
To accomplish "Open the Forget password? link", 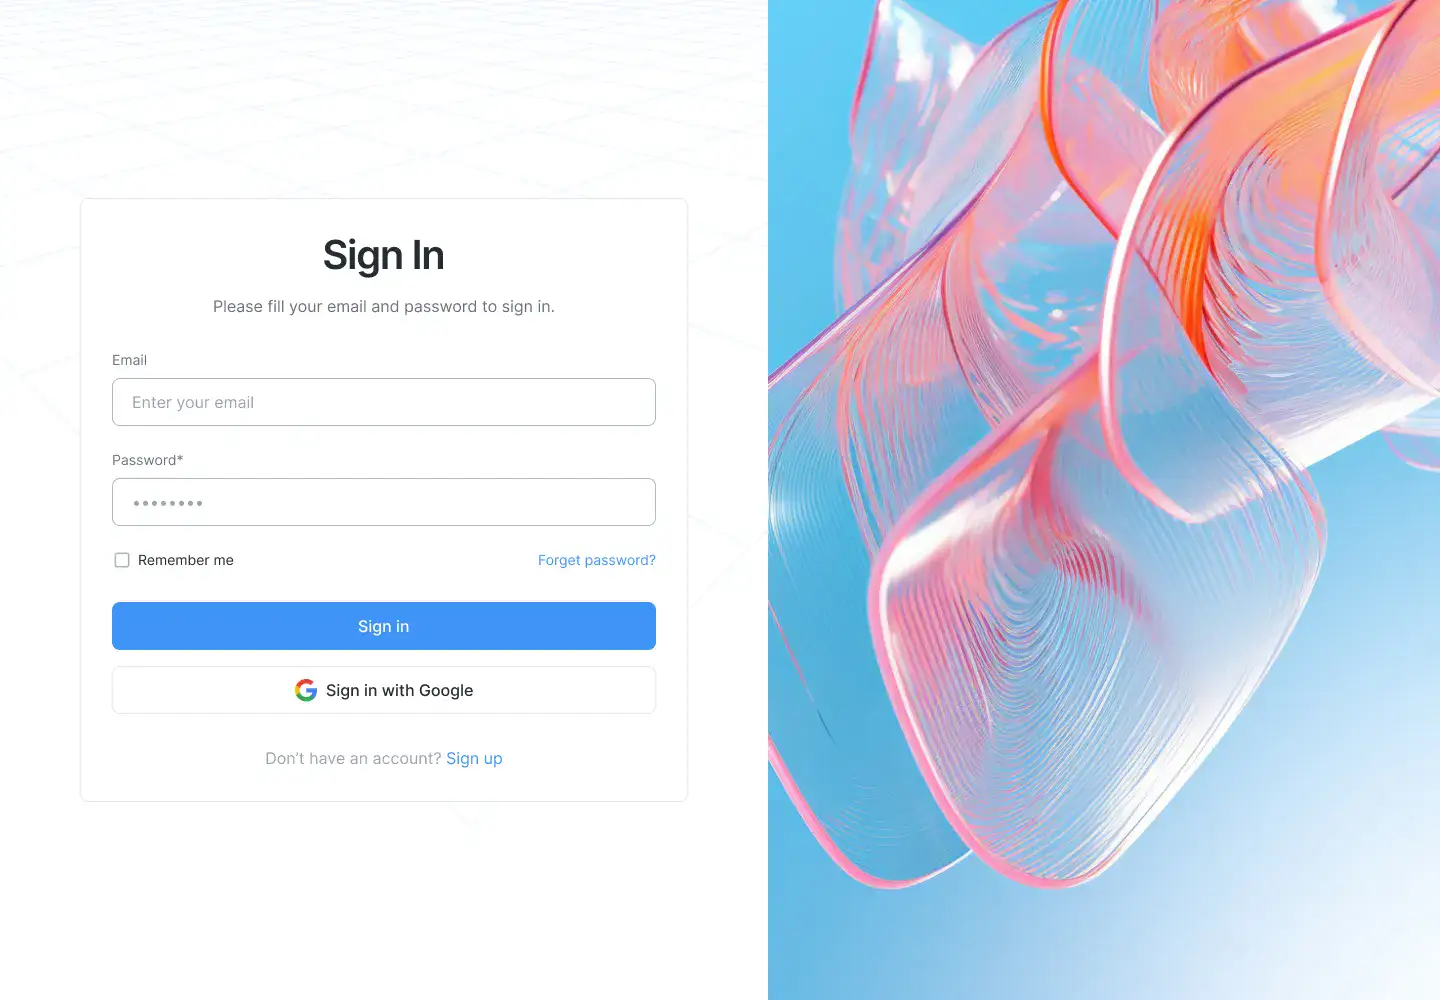I will [x=597, y=560].
